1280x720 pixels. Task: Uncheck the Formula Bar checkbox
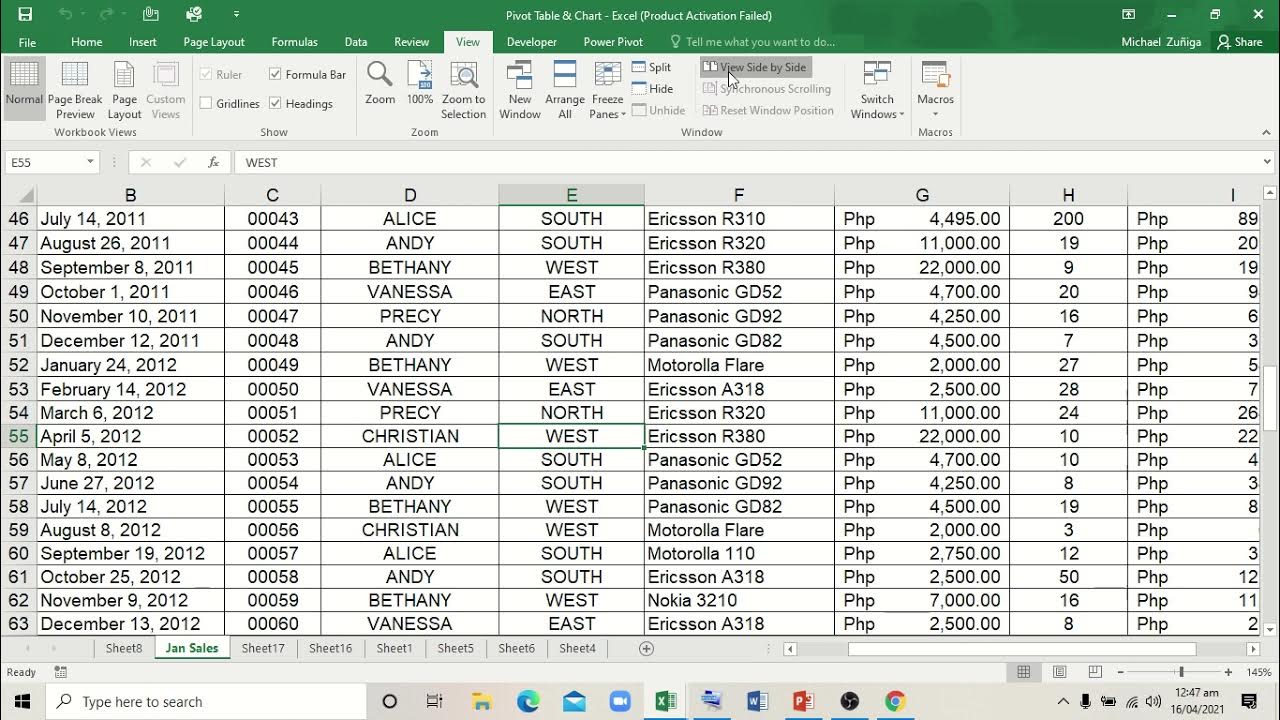[275, 74]
